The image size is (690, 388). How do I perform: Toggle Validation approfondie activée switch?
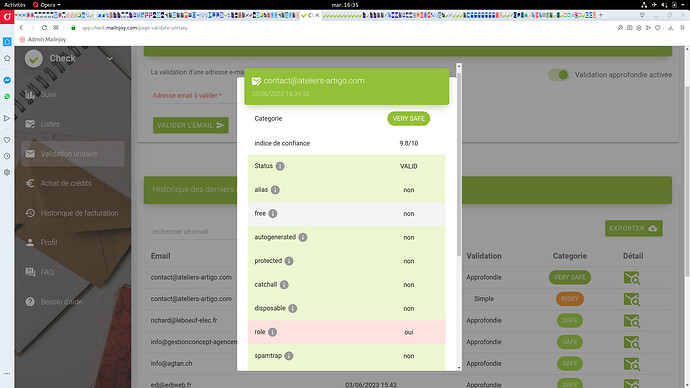[558, 75]
